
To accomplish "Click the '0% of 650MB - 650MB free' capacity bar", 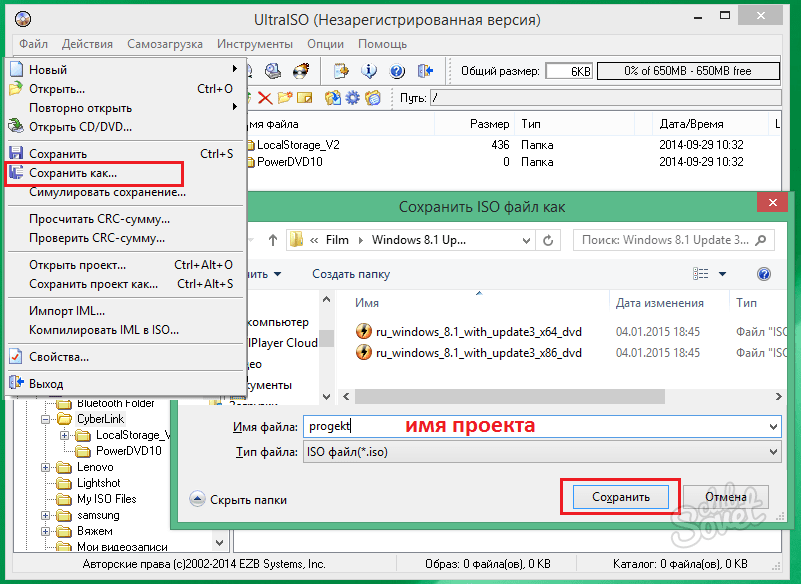I will pyautogui.click(x=688, y=71).
